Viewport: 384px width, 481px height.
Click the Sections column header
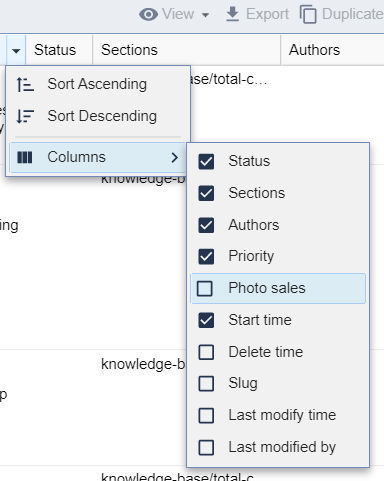tap(187, 50)
